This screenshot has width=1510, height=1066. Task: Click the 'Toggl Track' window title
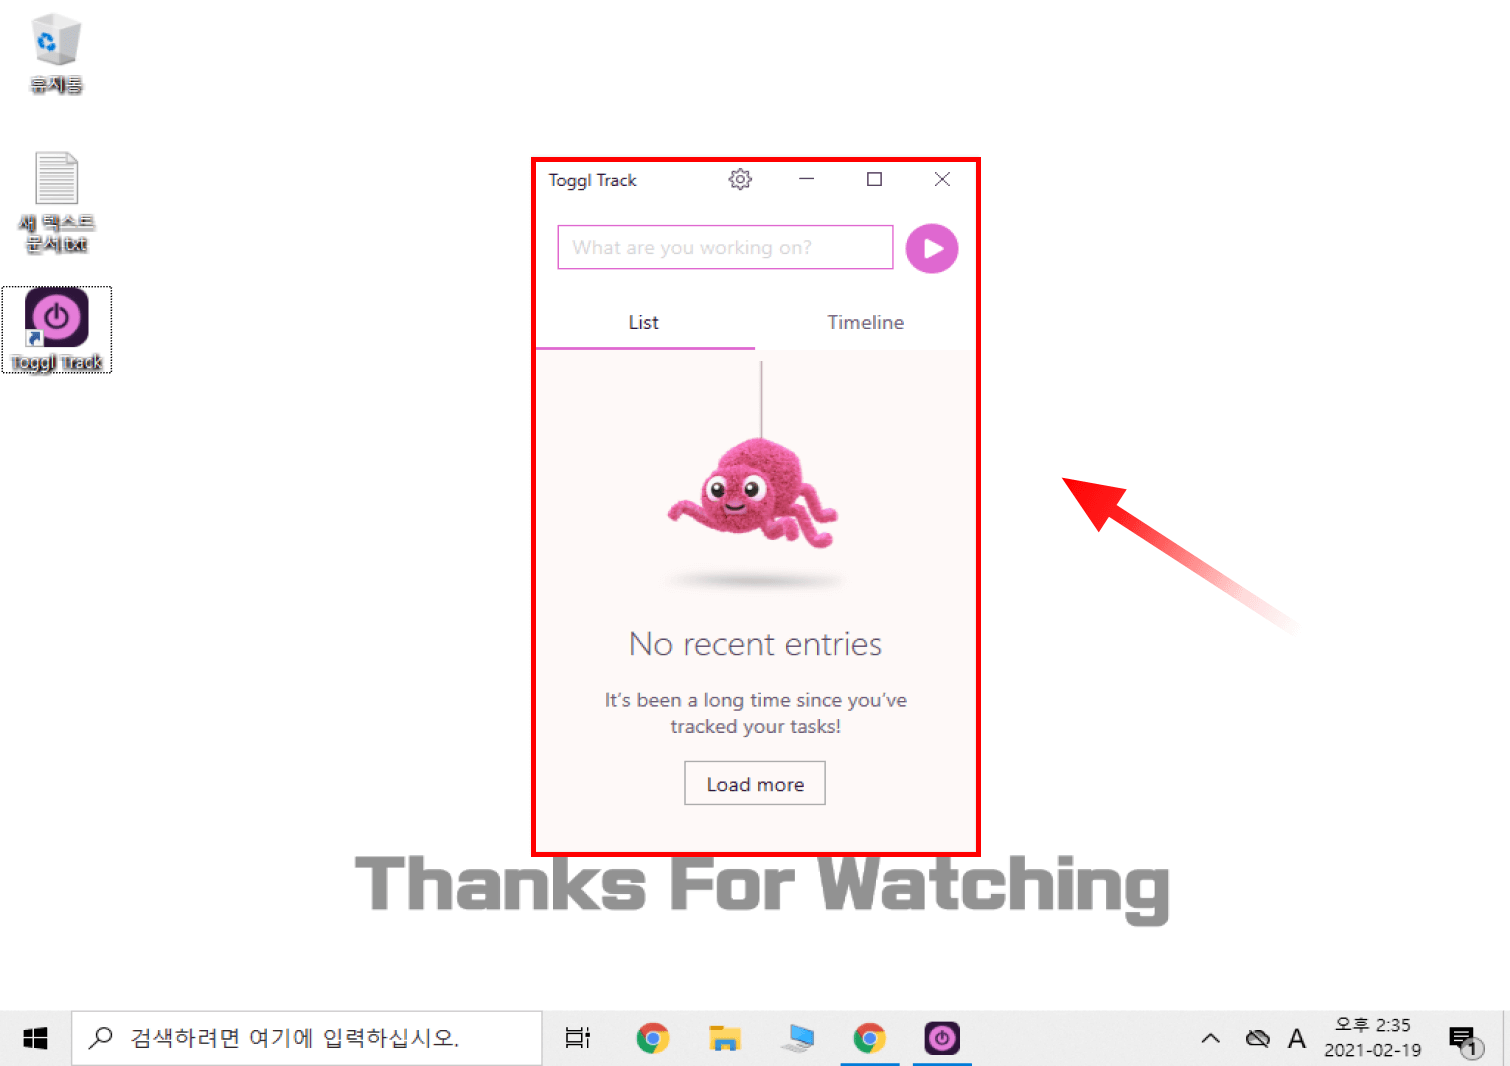click(592, 180)
